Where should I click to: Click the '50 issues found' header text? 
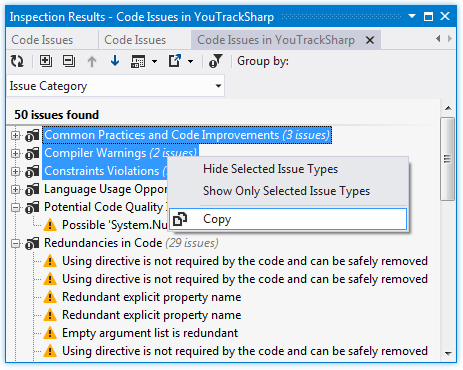pyautogui.click(x=57, y=115)
